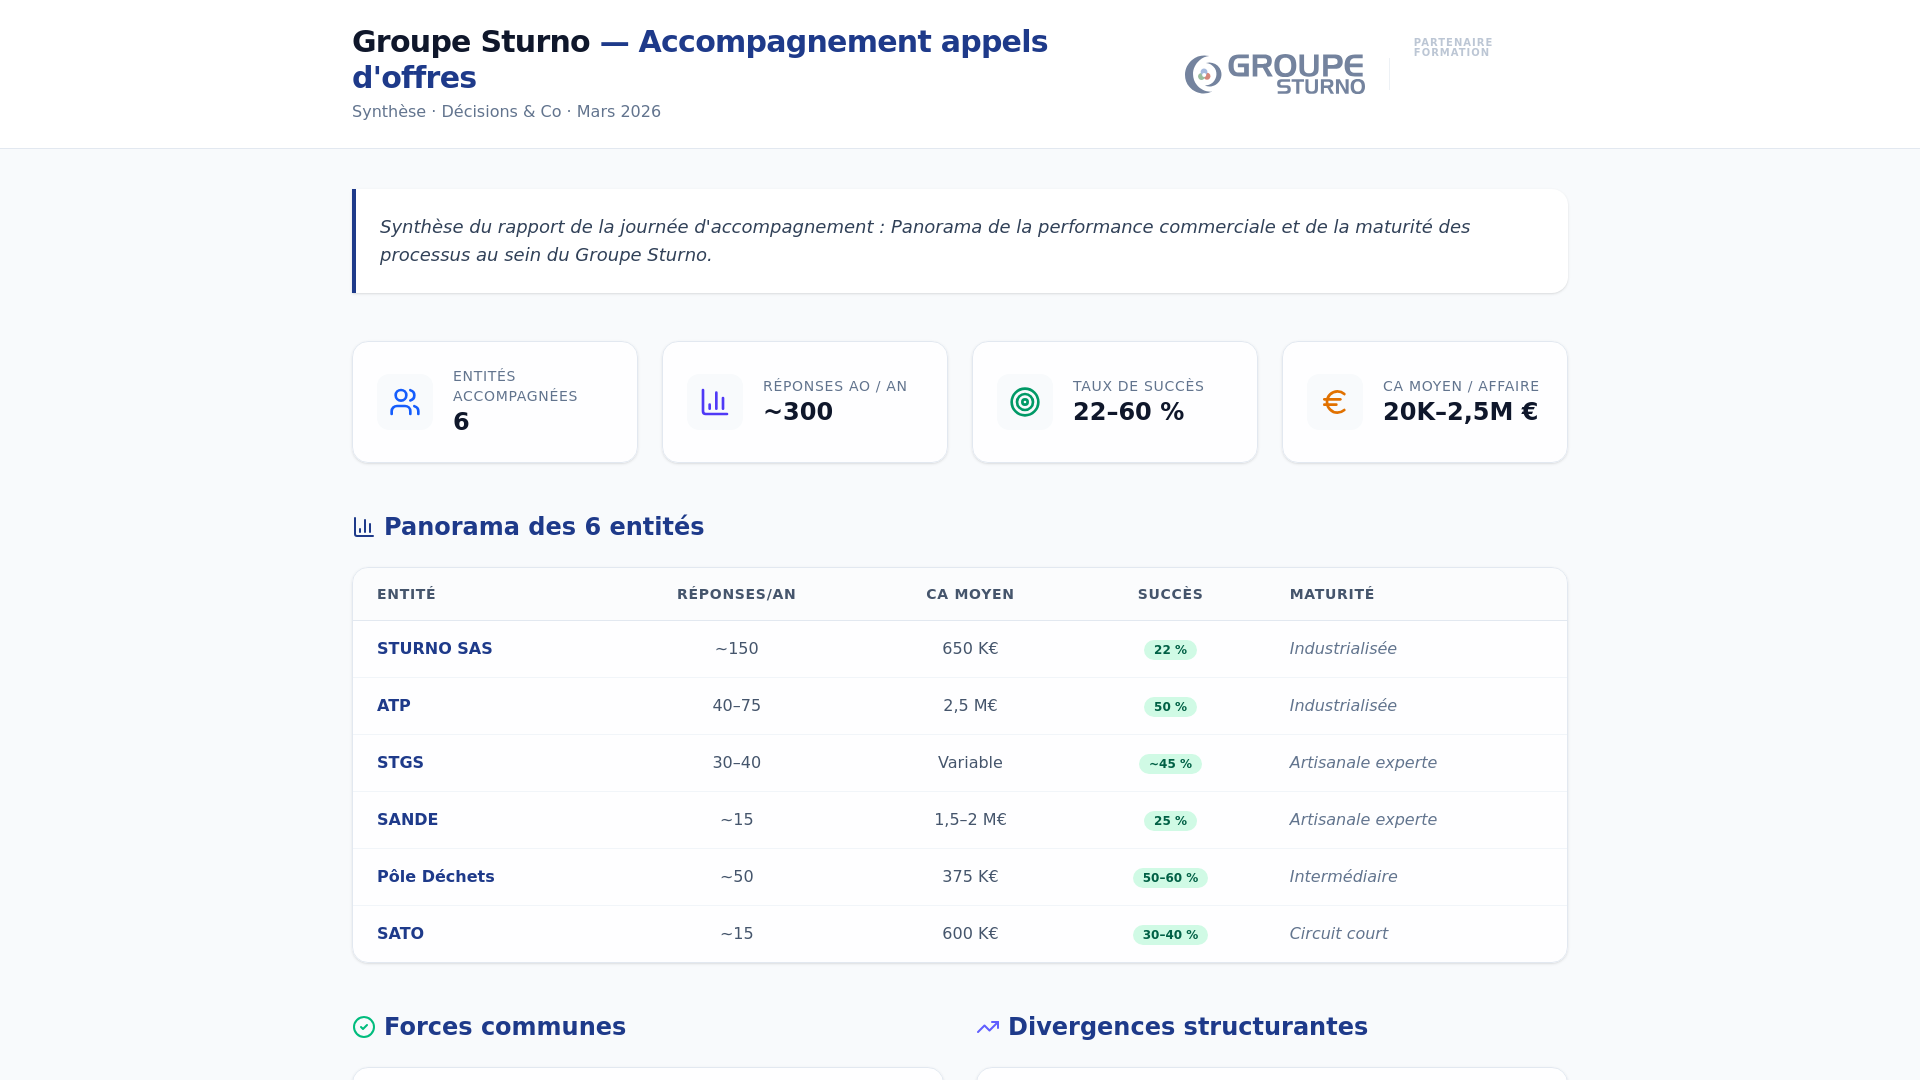Click the 22–60 % taux de succès value
1920x1080 pixels.
(x=1129, y=412)
